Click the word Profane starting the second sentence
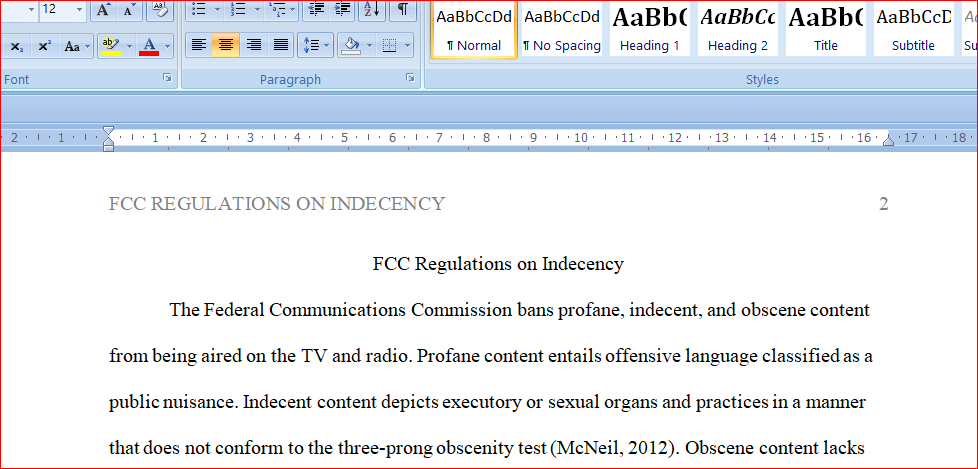This screenshot has width=978, height=469. click(x=448, y=356)
